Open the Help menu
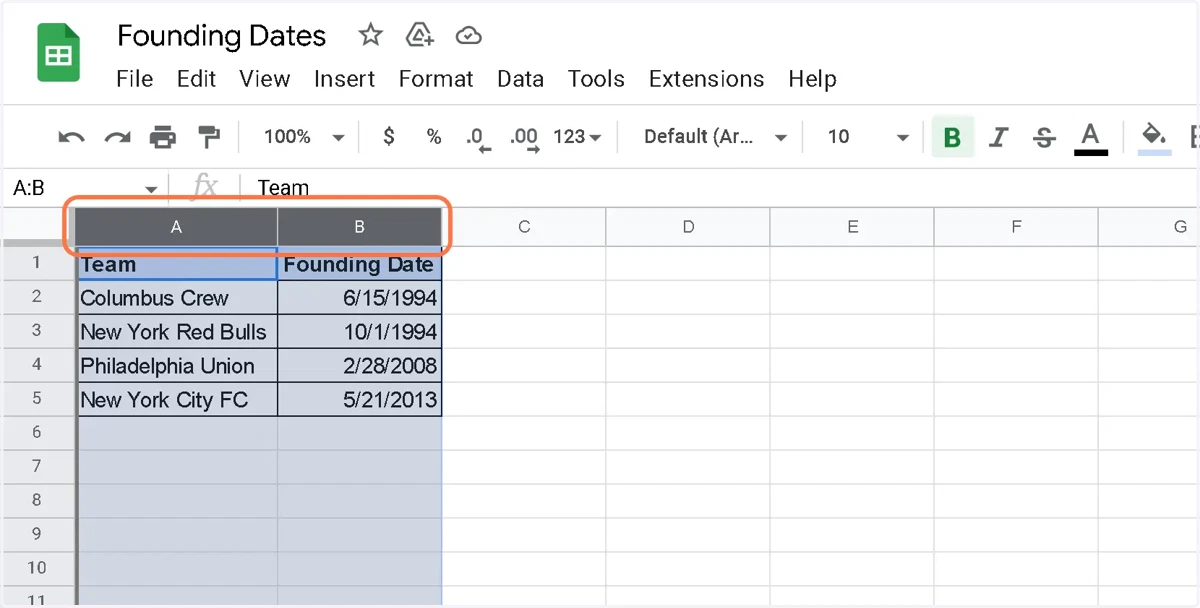 [x=812, y=79]
